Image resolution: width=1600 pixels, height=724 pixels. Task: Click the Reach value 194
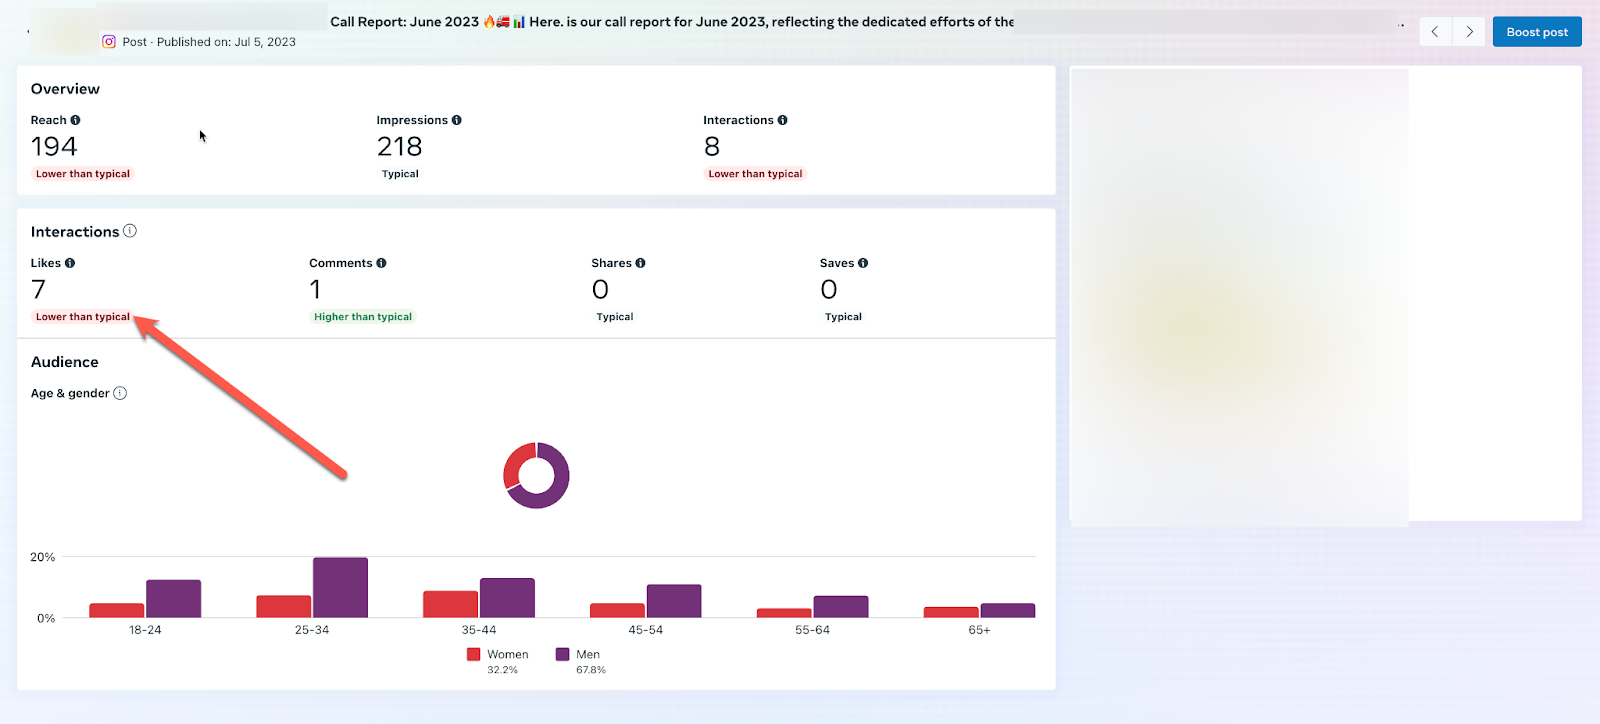[x=54, y=147]
